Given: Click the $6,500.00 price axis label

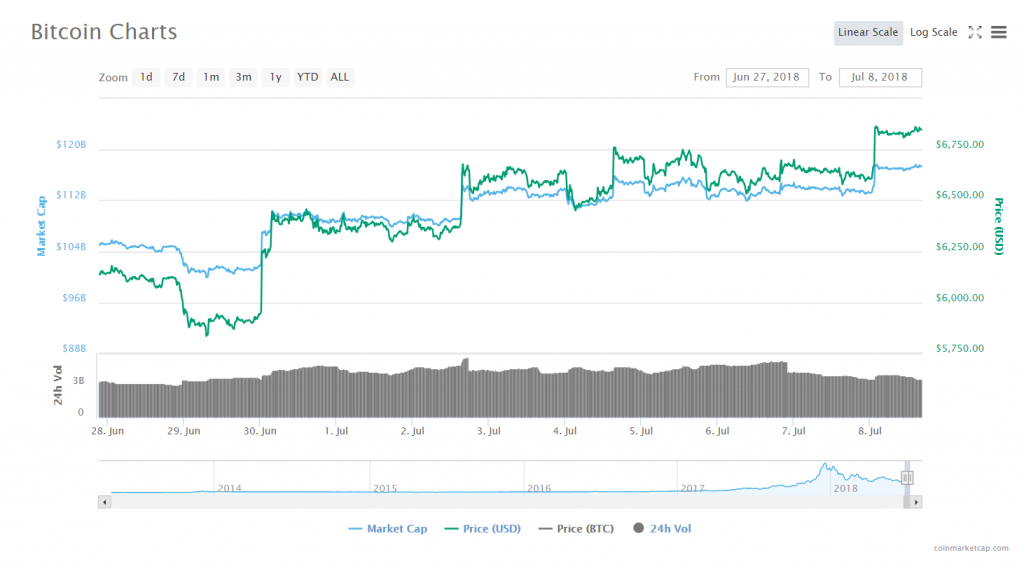Looking at the screenshot, I should 959,195.
